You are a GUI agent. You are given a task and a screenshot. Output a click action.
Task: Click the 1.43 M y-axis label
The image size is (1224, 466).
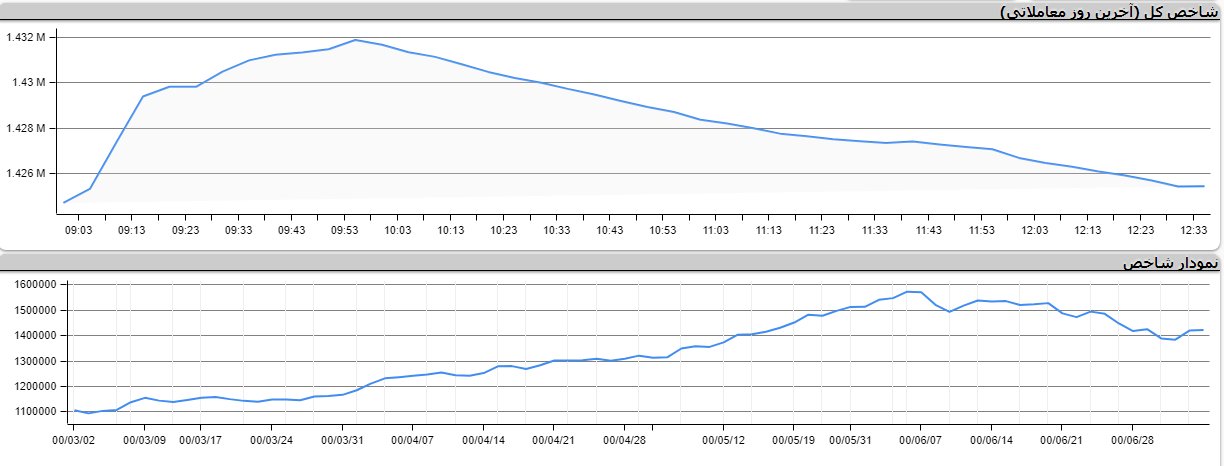29,83
